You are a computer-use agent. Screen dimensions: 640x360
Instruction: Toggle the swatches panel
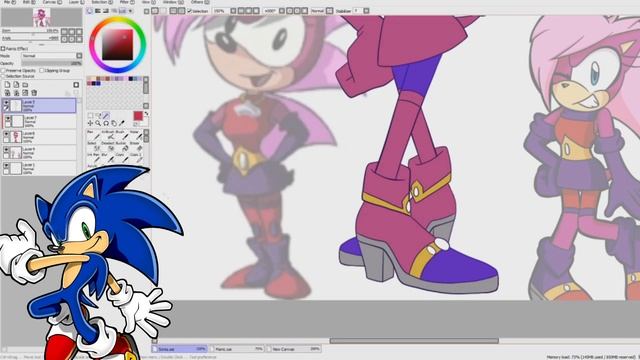[122, 11]
